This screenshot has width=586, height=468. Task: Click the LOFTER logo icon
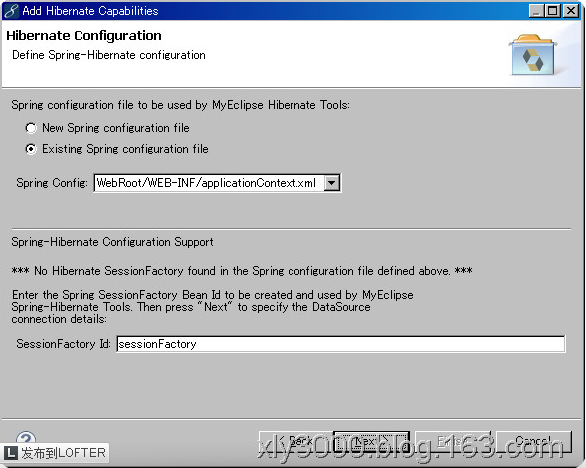(x=10, y=453)
